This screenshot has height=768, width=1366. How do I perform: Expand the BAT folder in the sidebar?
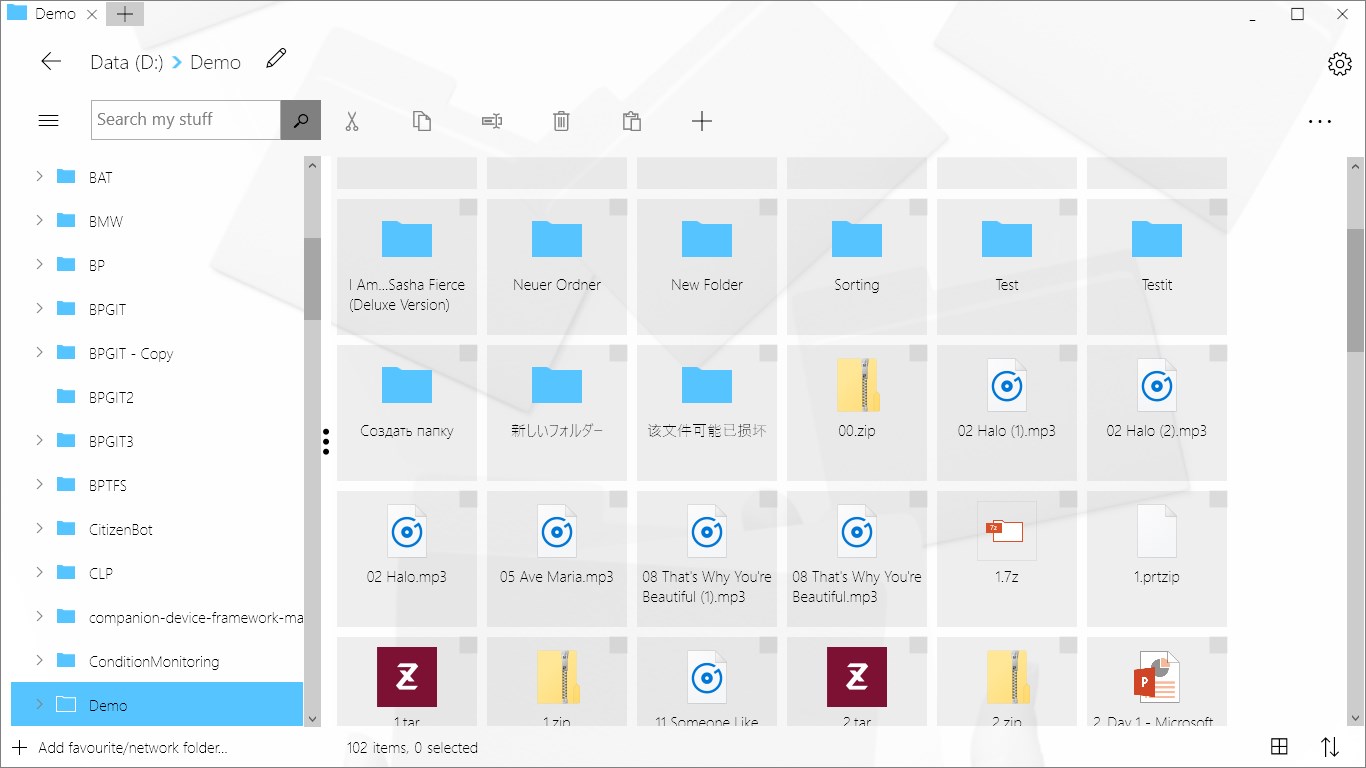tap(40, 177)
